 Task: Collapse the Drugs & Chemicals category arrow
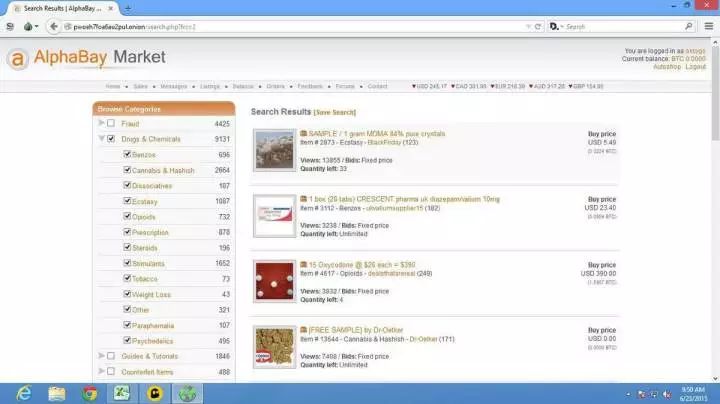101,139
